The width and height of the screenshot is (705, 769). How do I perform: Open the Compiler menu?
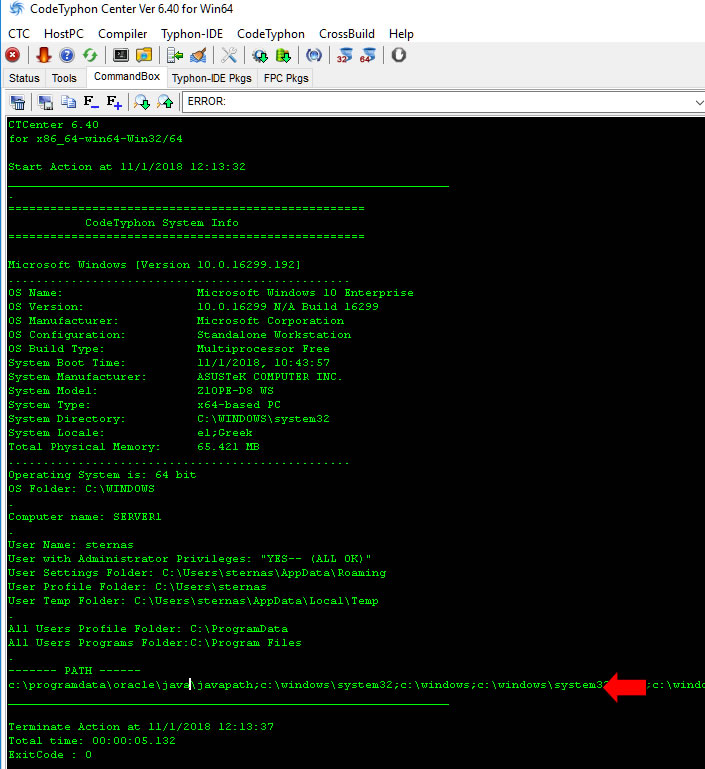[123, 34]
